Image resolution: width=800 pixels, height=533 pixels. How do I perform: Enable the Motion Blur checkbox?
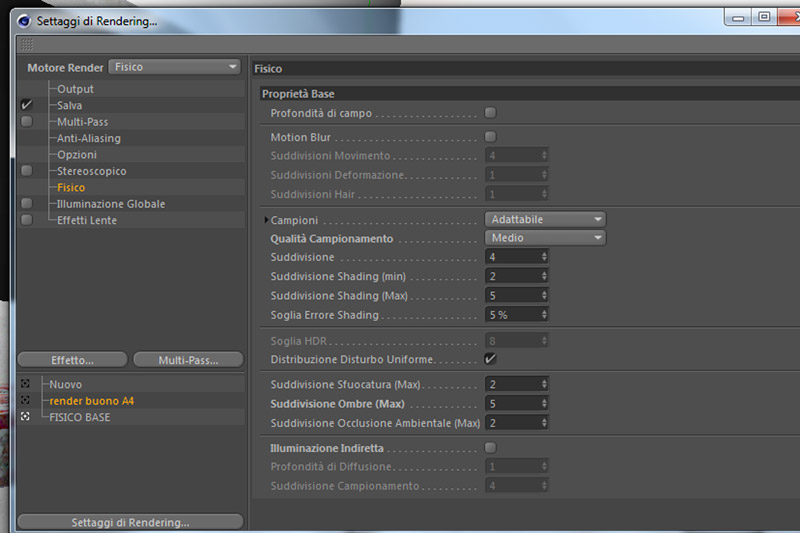(490, 137)
